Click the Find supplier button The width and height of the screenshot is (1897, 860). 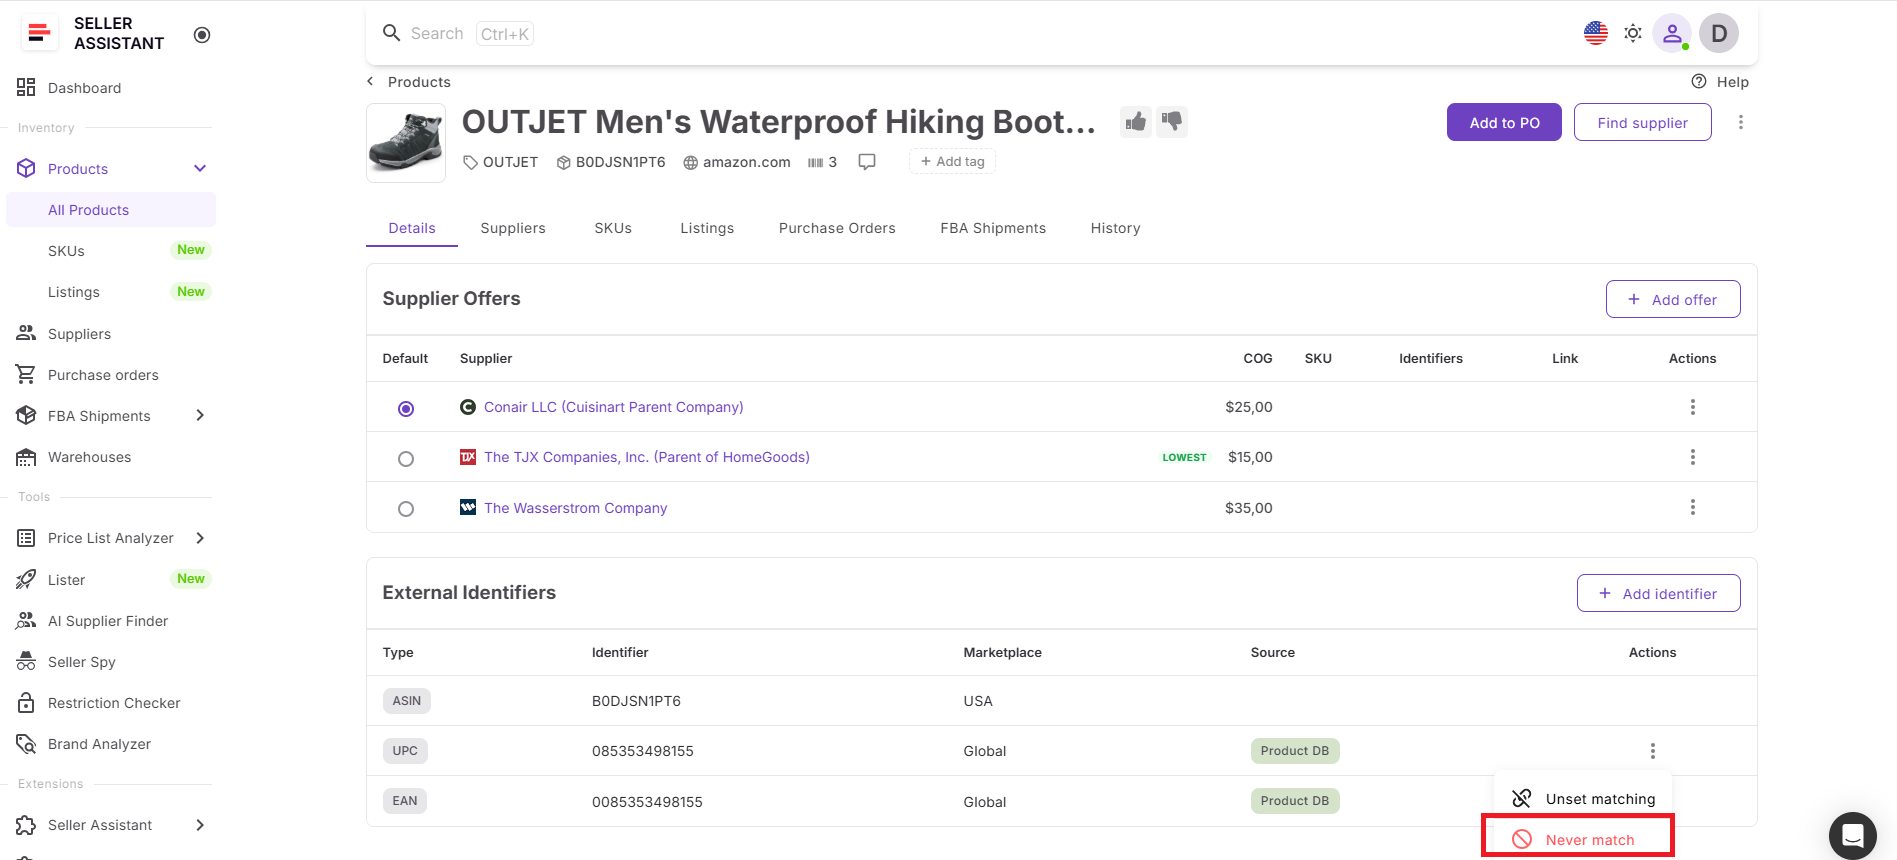(x=1642, y=122)
